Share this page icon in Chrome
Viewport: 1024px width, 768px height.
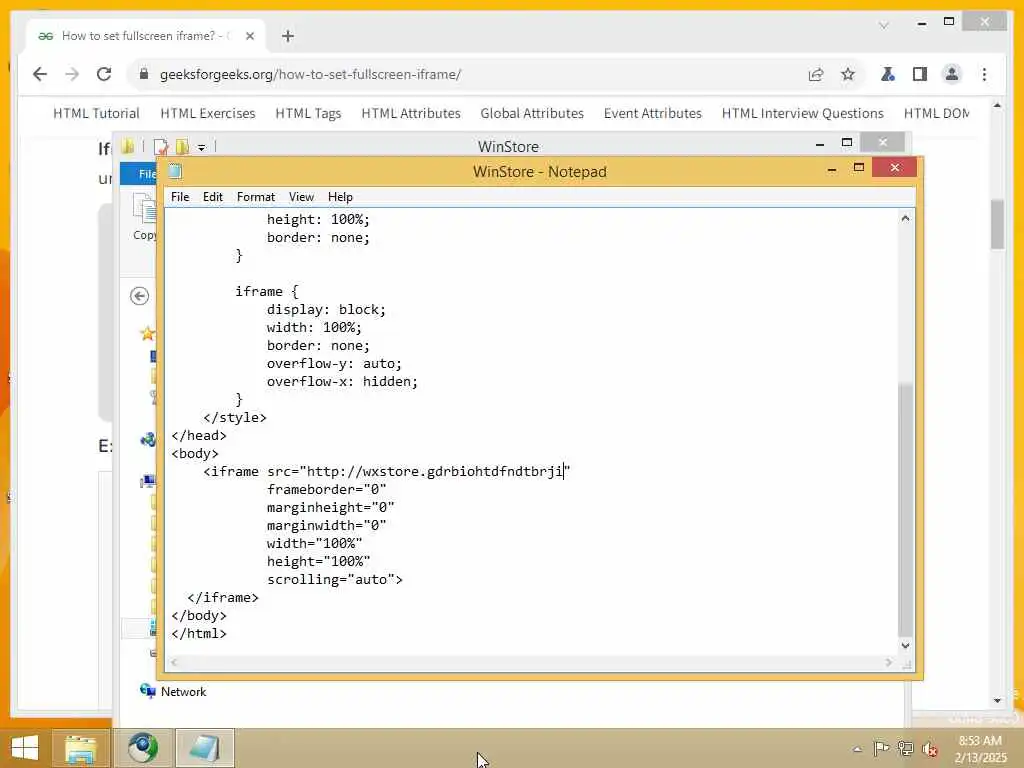pos(816,74)
